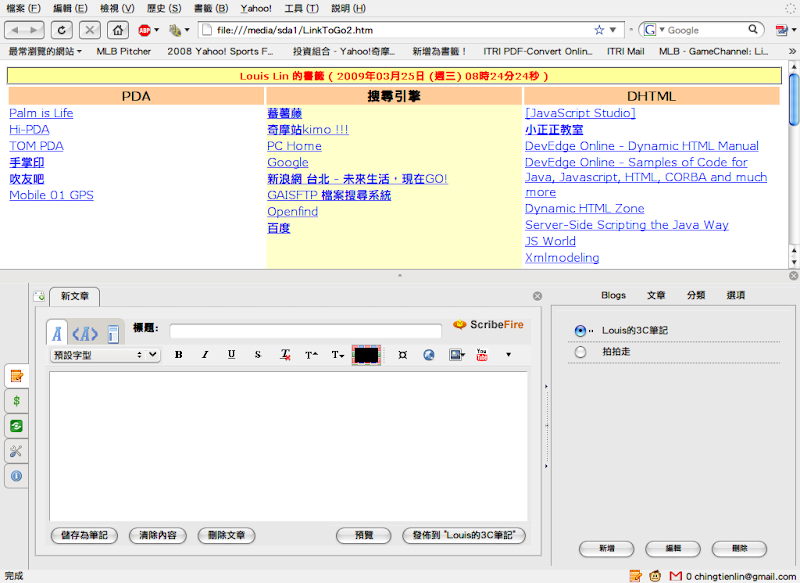Screen dimensions: 800x583
Task: Click the Stop loading X button
Action: [x=90, y=30]
